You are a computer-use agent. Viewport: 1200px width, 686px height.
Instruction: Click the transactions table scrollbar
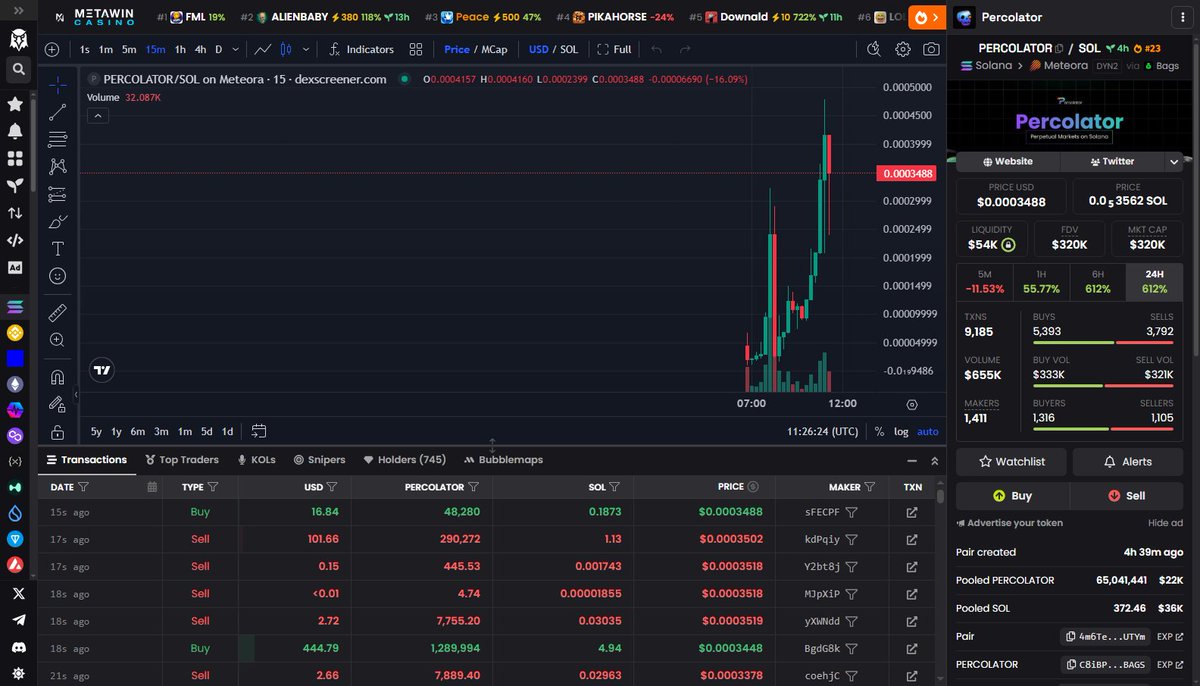941,495
